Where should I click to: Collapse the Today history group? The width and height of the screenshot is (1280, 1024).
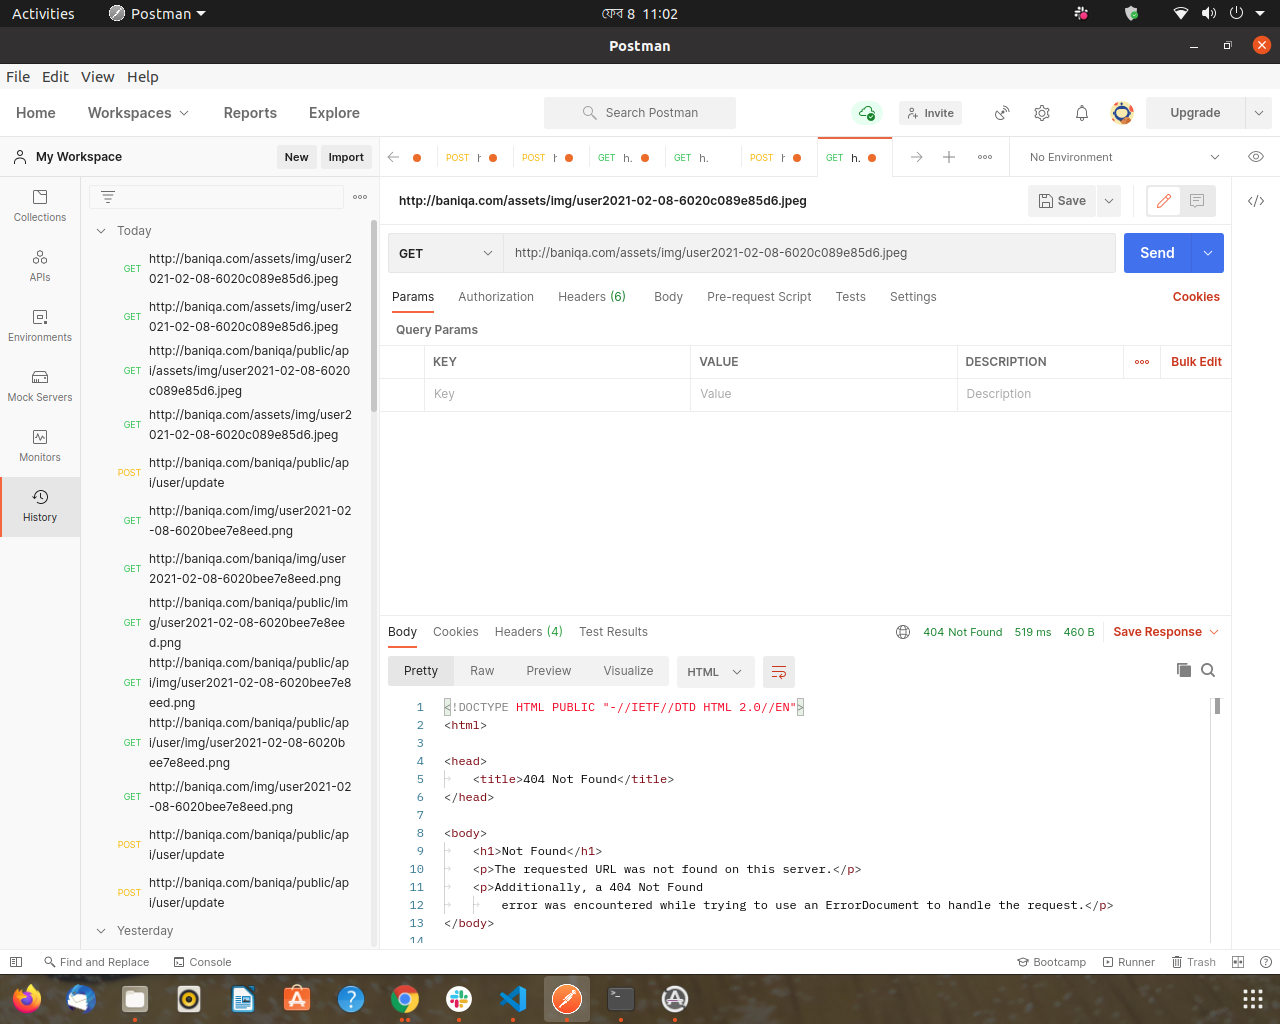click(101, 231)
